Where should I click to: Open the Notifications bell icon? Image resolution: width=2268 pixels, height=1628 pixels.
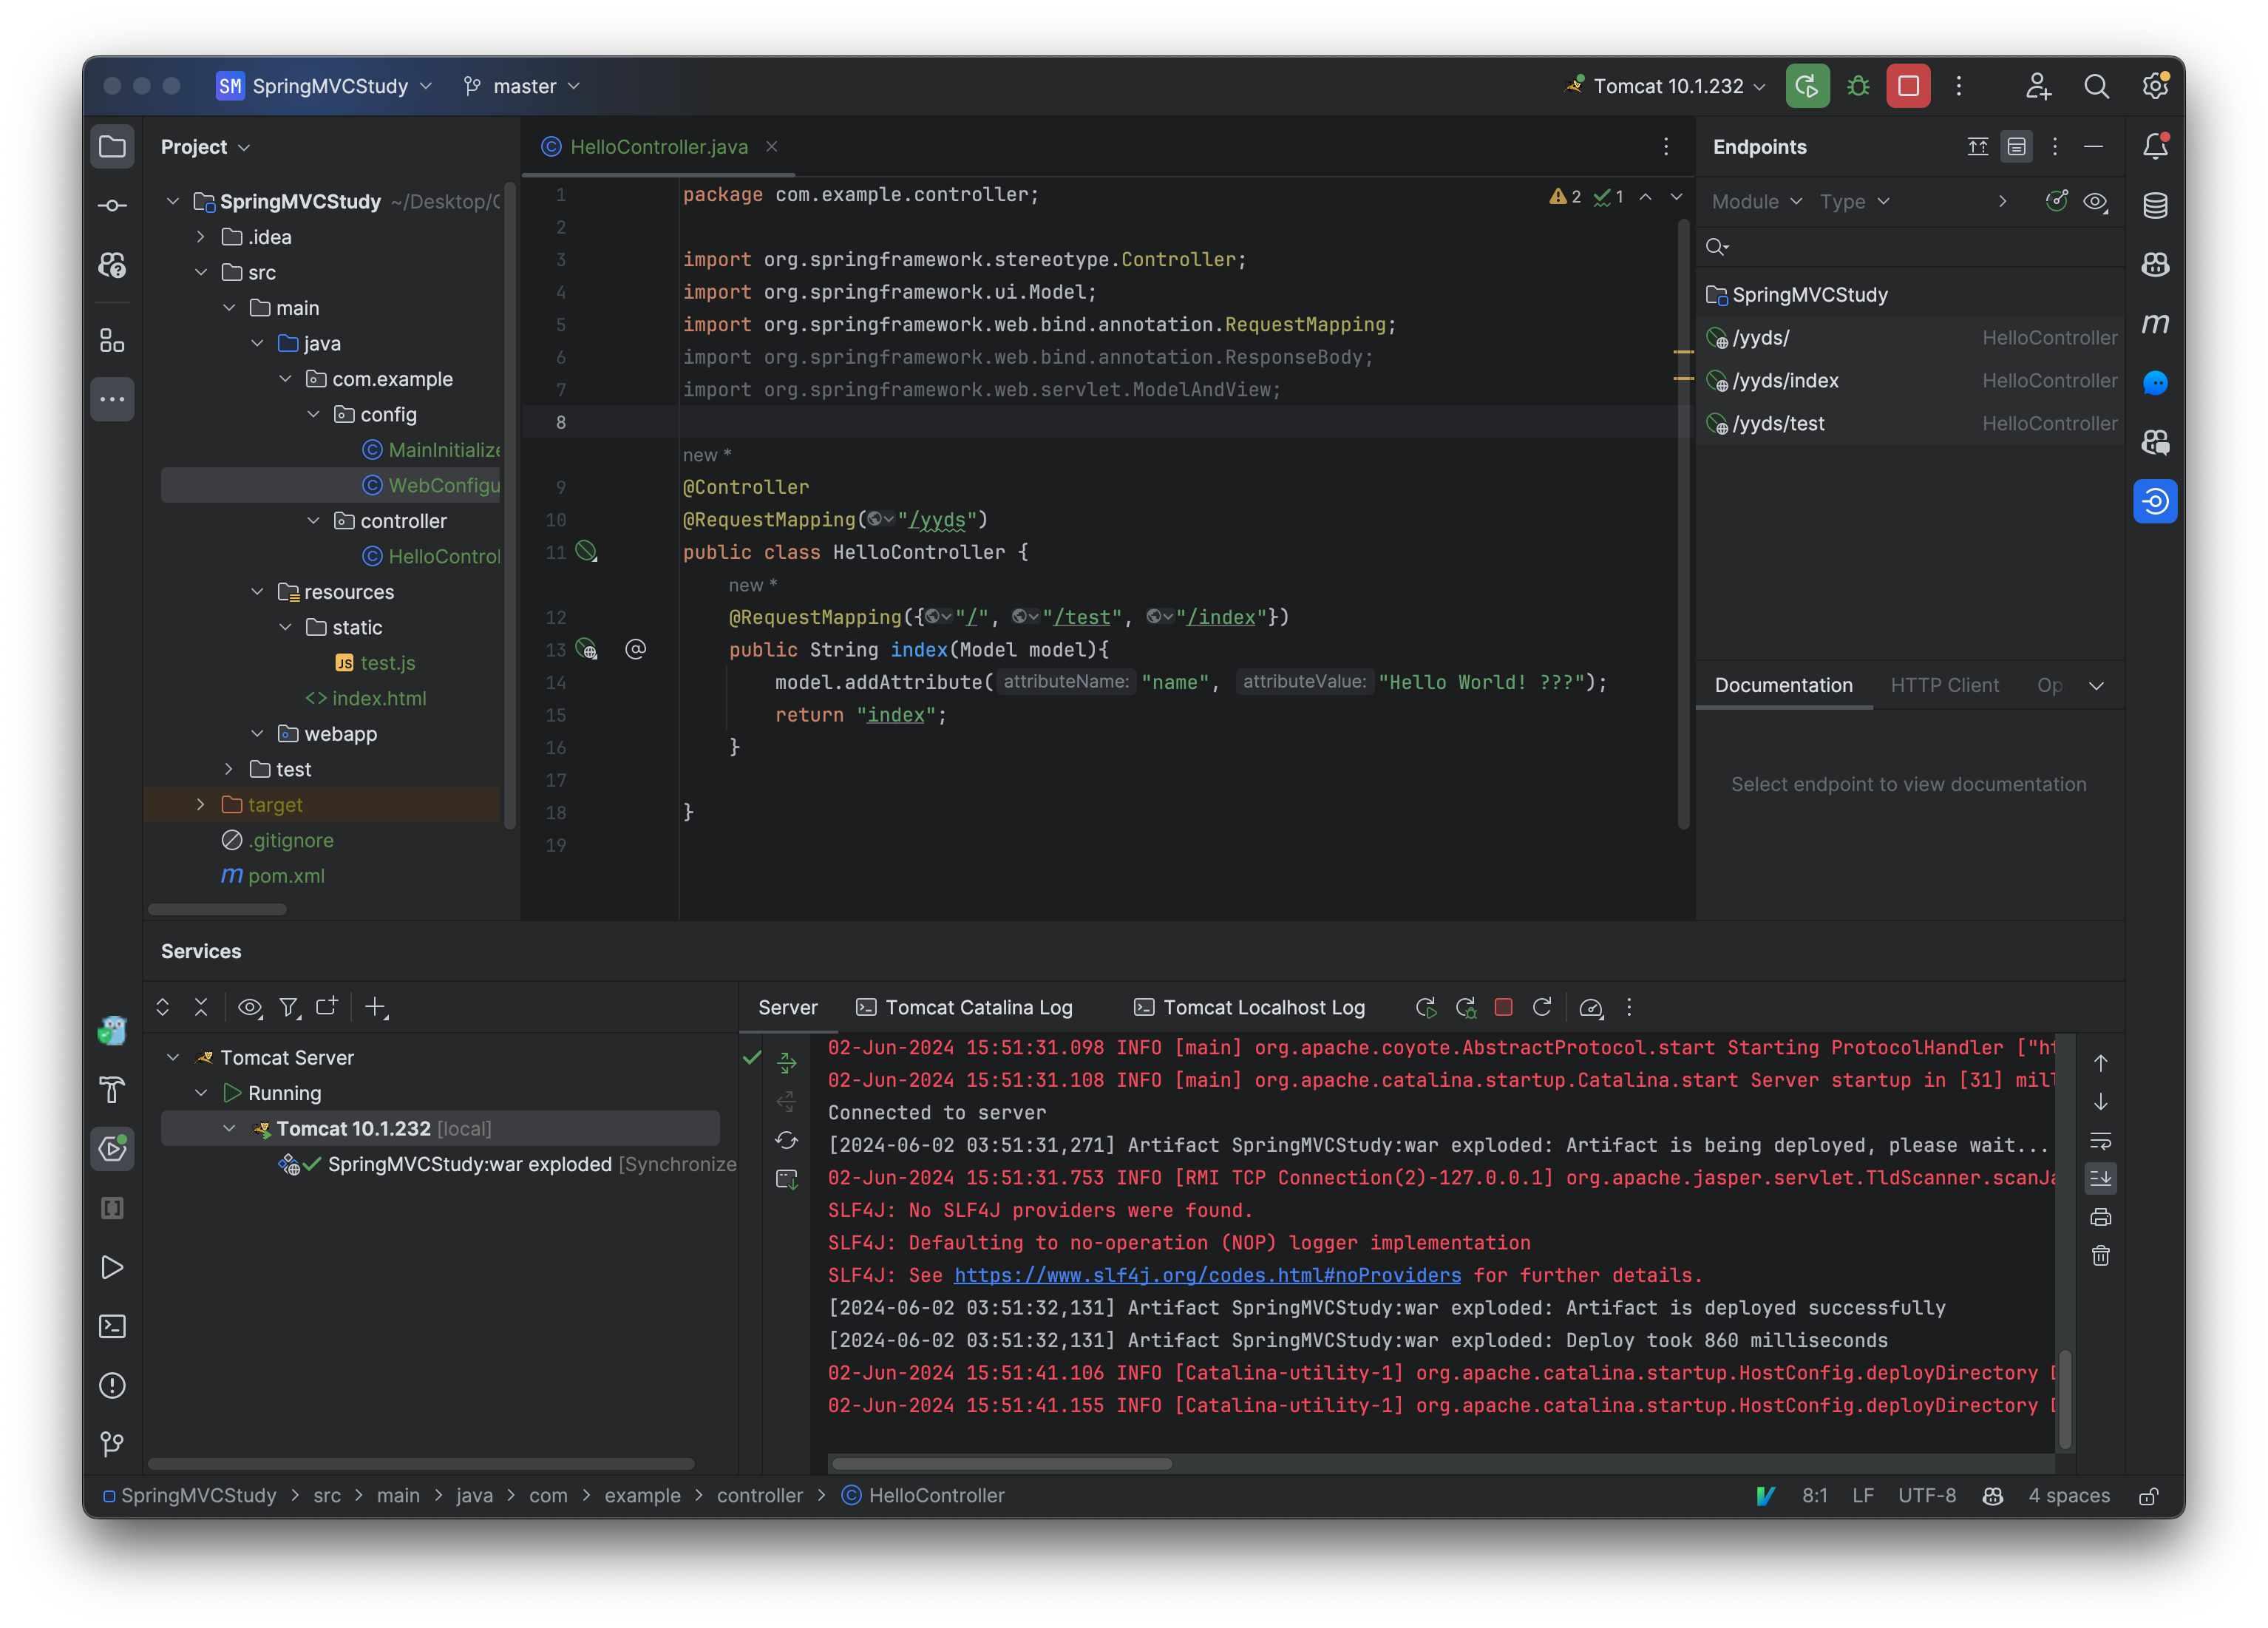pos(2155,147)
